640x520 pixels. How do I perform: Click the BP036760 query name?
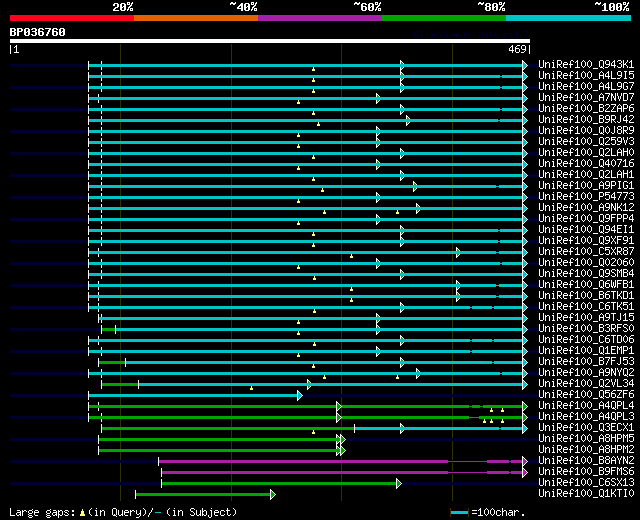coord(37,32)
